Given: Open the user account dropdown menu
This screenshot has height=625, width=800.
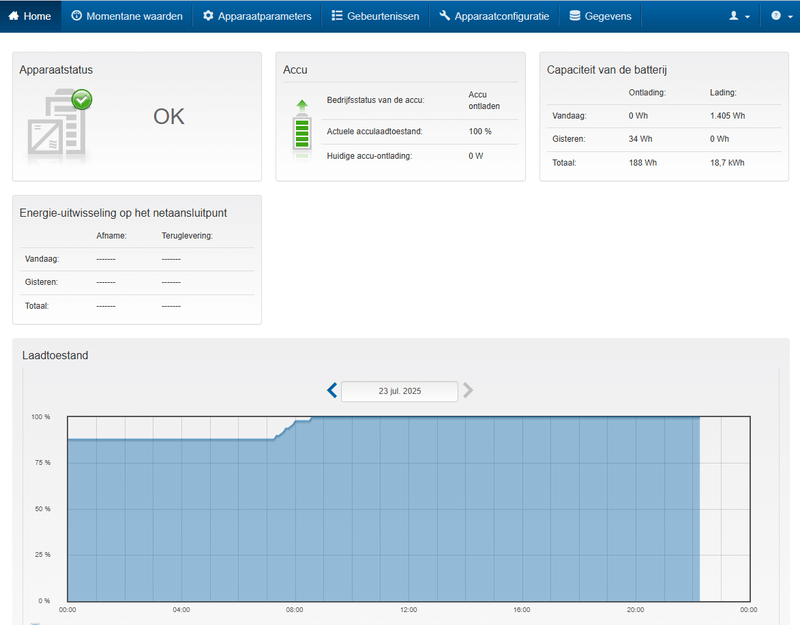Looking at the screenshot, I should [739, 16].
